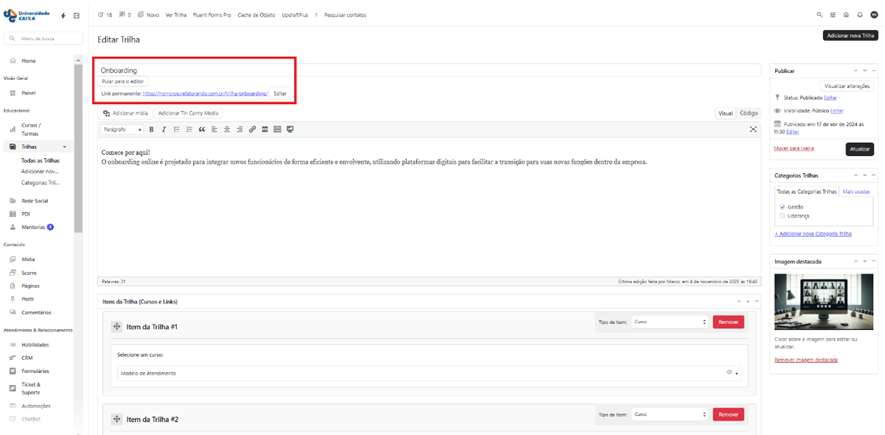Image resolution: width=885 pixels, height=435 pixels.
Task: Check the Liderança category checkbox
Action: coord(782,215)
